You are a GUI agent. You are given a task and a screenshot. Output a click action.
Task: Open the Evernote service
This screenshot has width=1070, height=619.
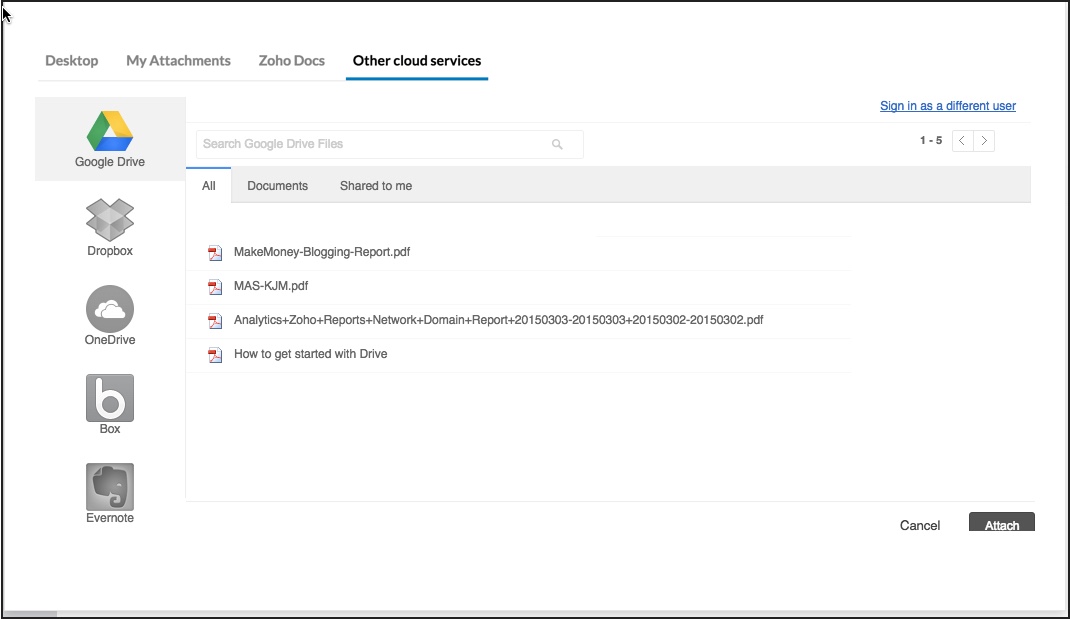110,487
